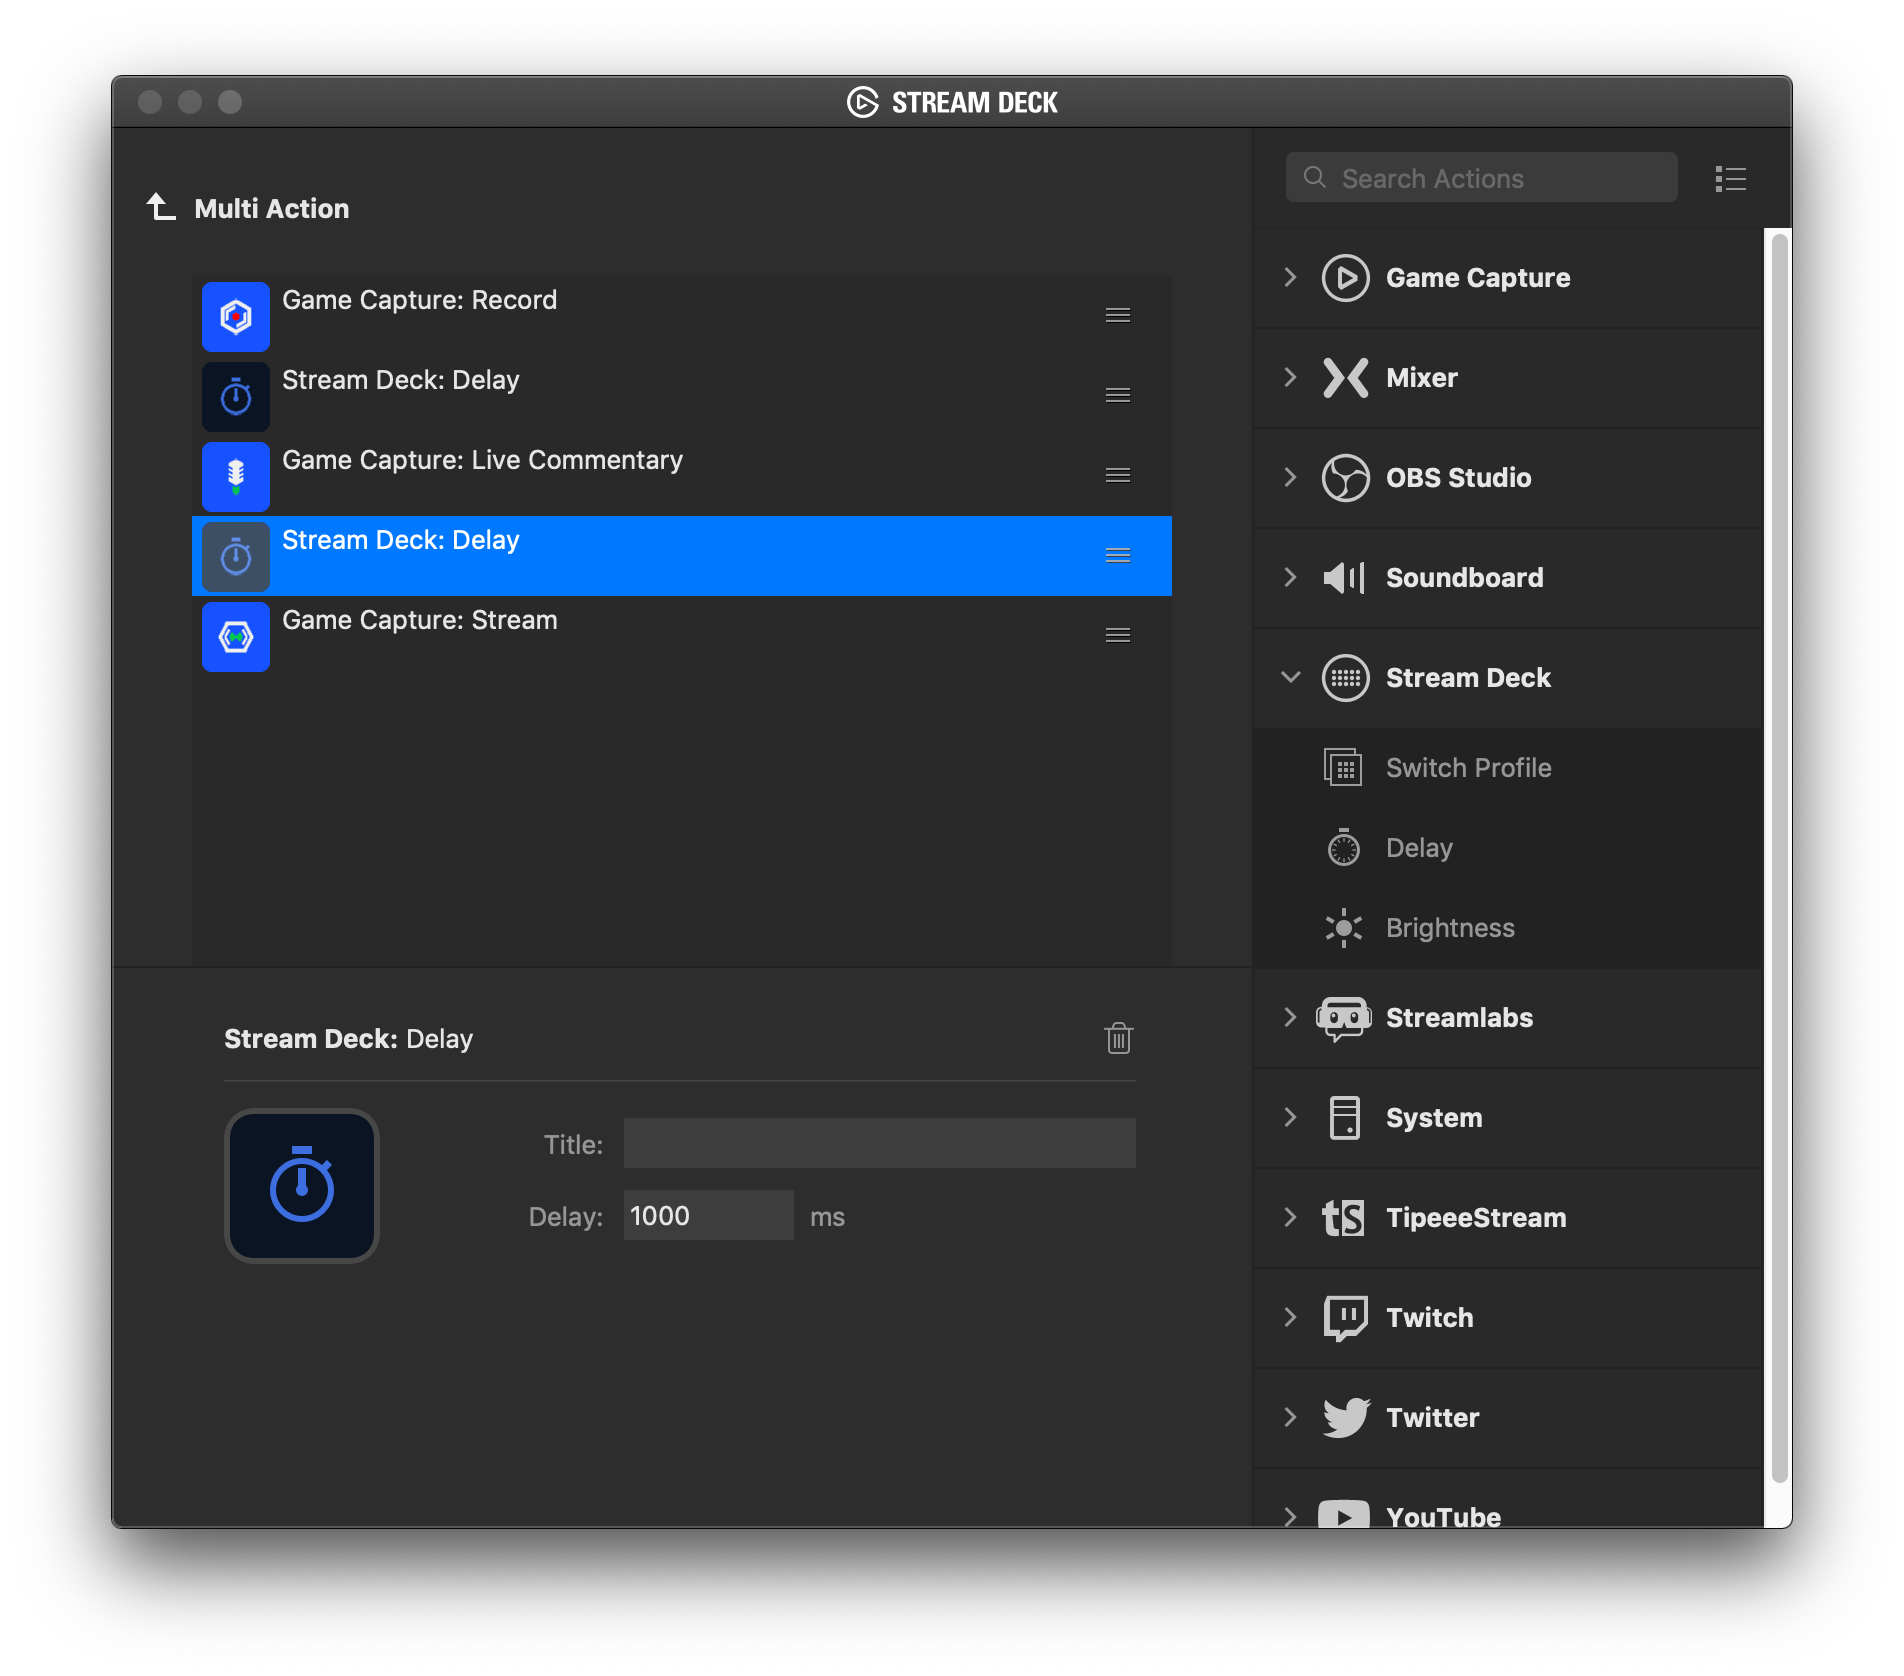
Task: Expand the System category chevron
Action: [1290, 1117]
